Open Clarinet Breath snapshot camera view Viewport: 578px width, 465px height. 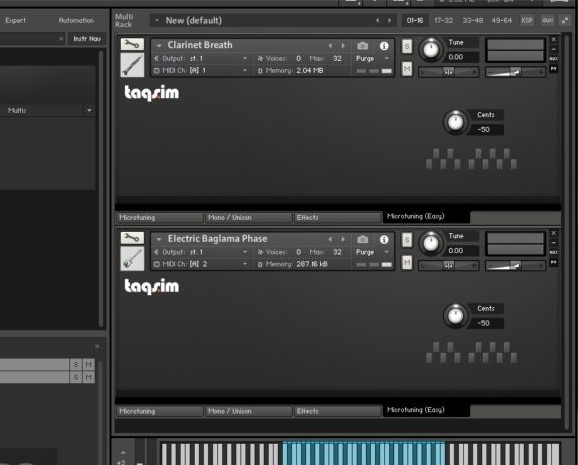(362, 46)
